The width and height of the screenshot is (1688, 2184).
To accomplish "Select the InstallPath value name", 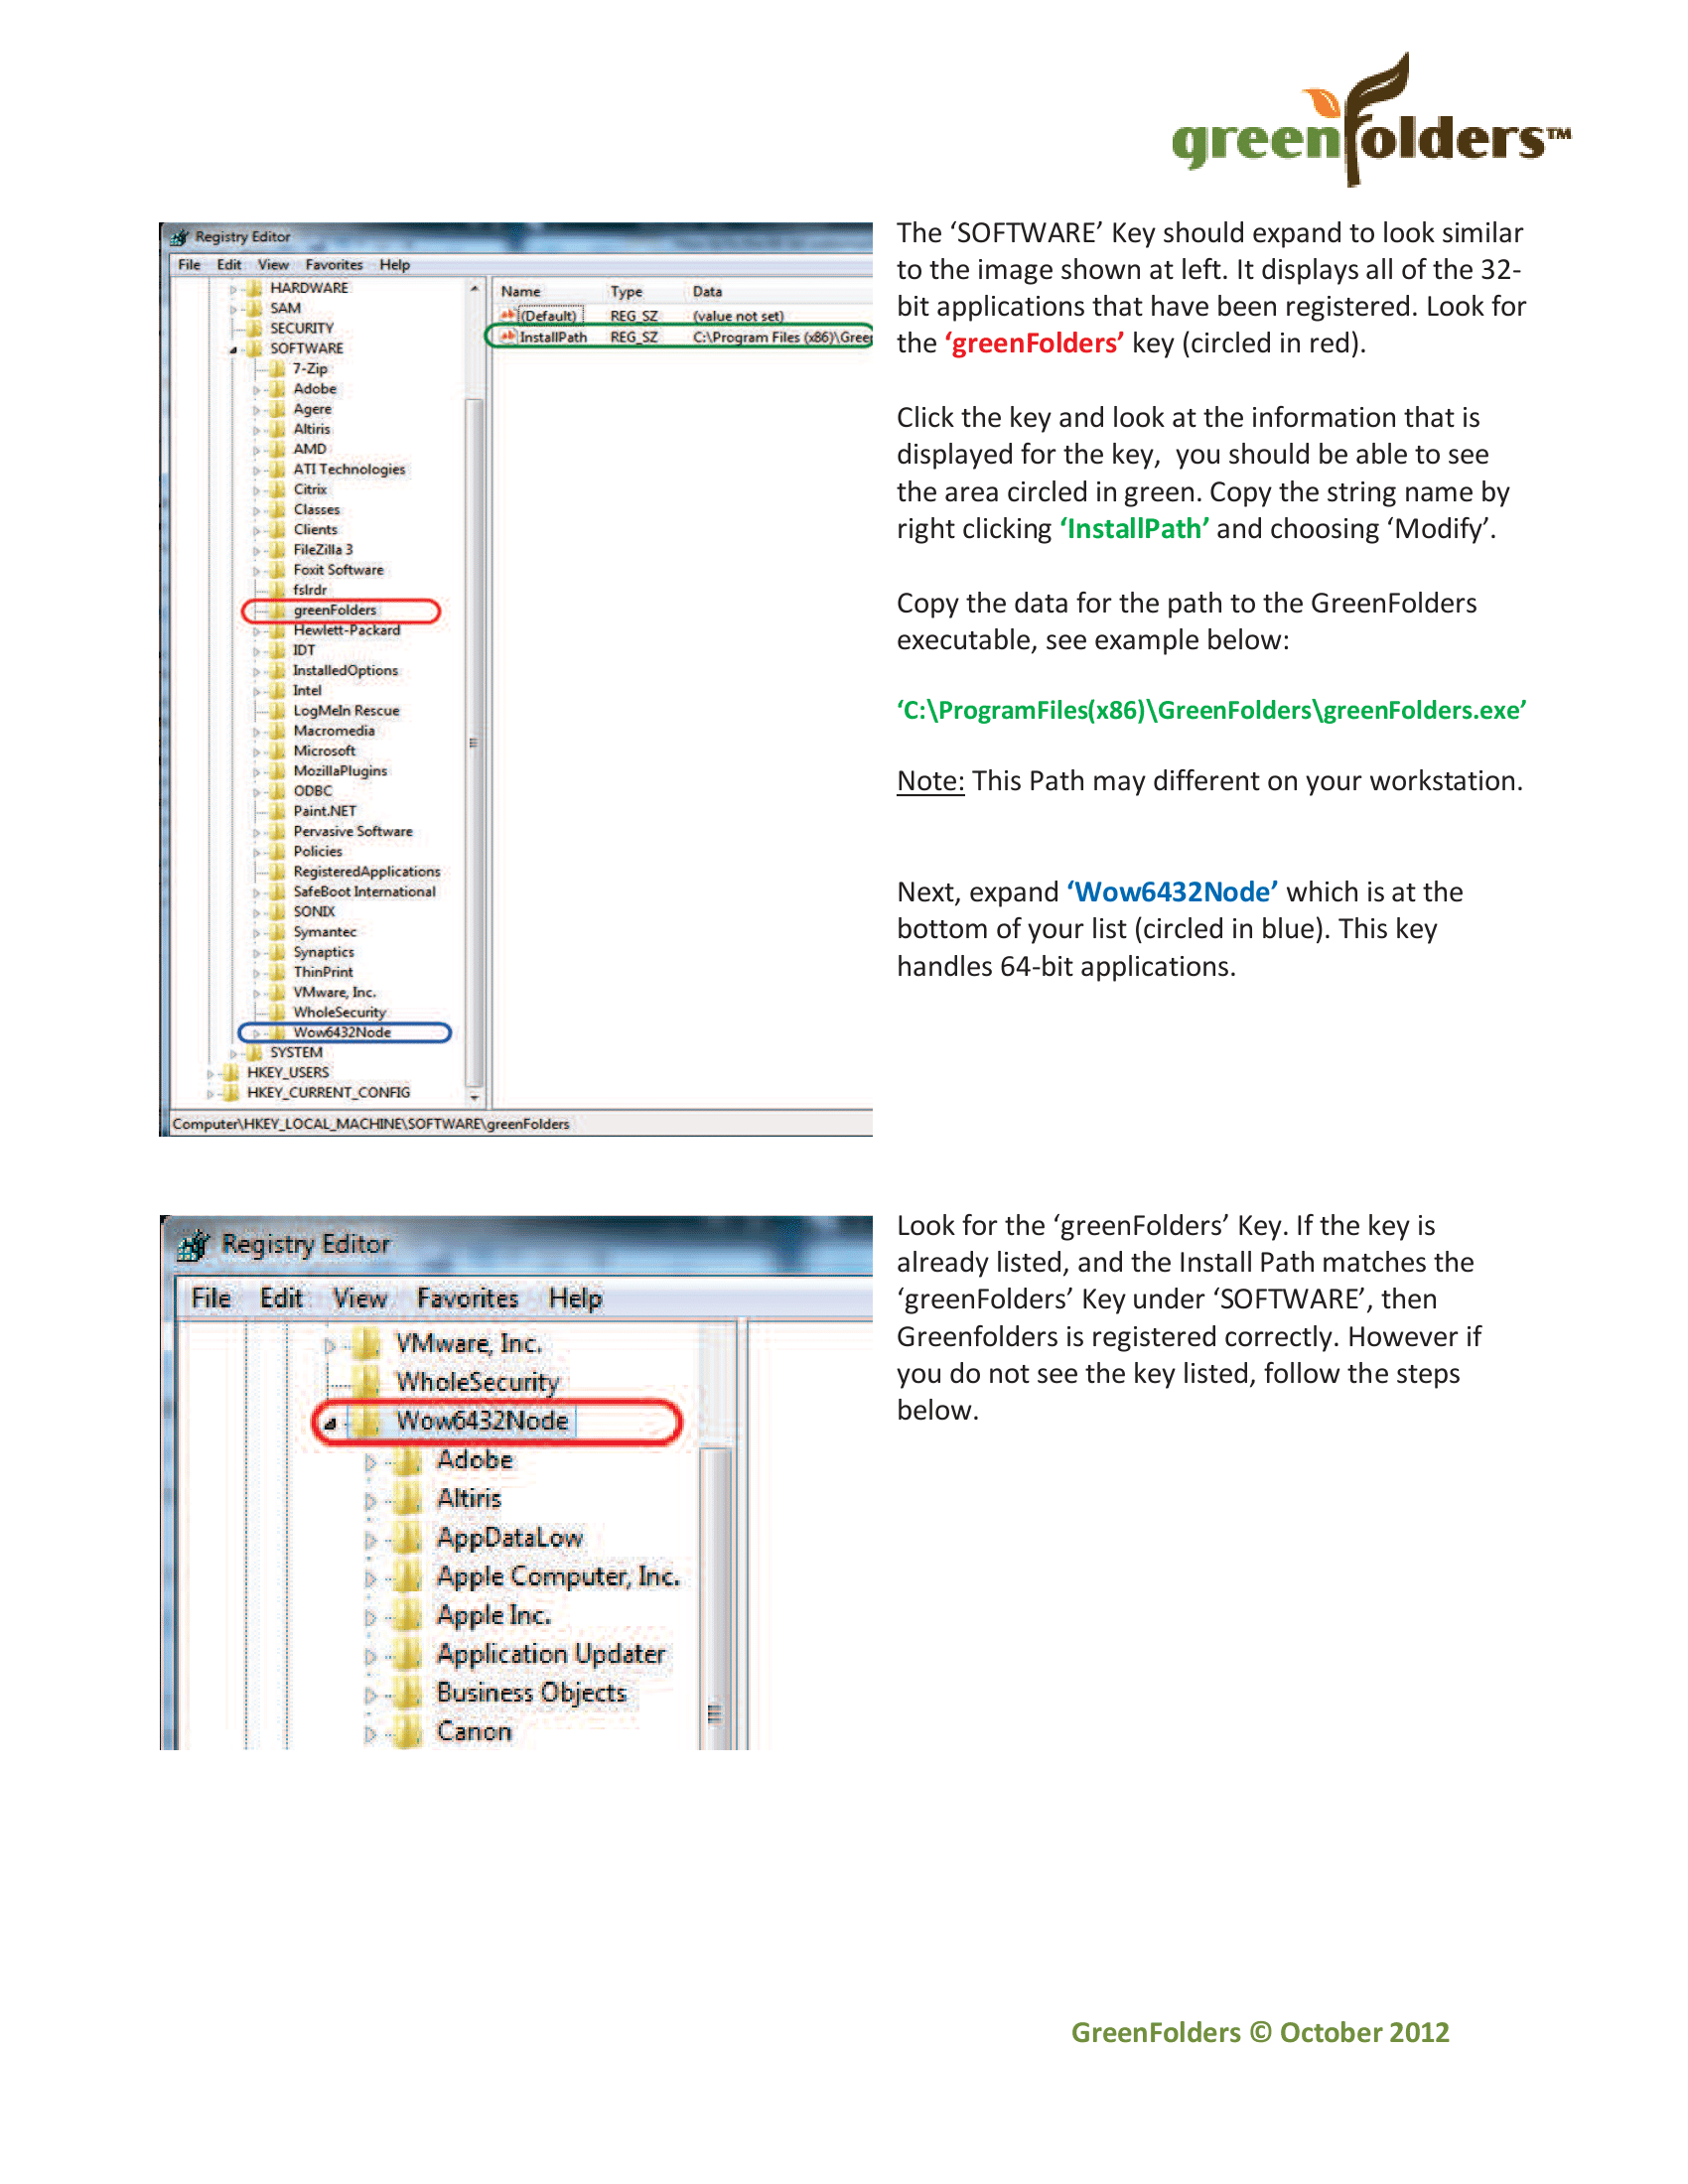I will [x=553, y=337].
